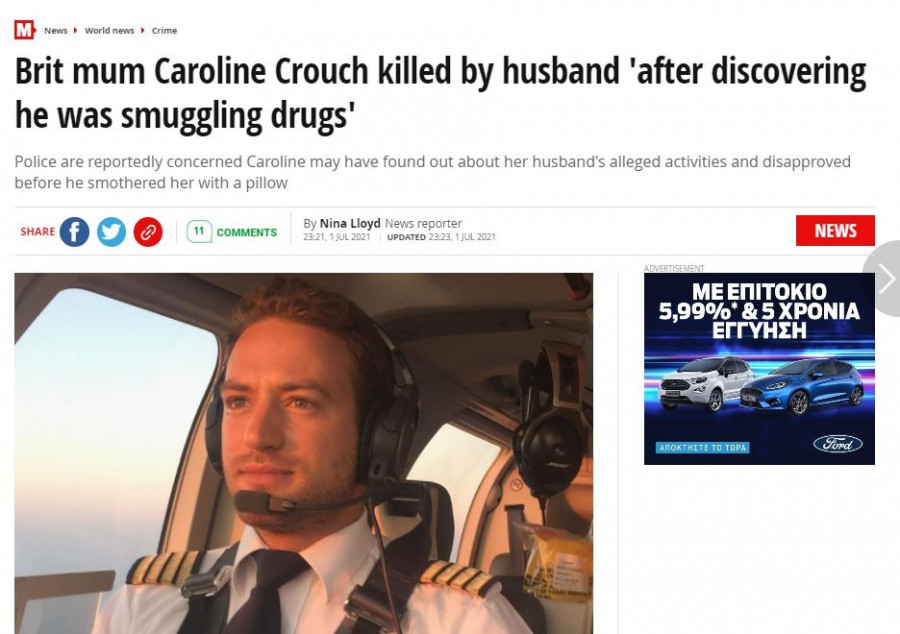Open the pilot photo in cockpit
Screen dimensions: 900x634
(304, 453)
